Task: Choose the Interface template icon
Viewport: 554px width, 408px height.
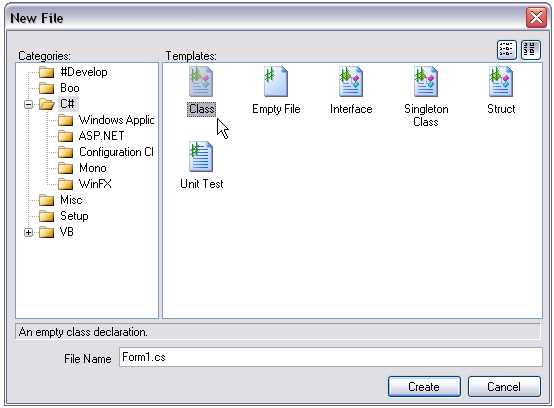Action: (x=351, y=82)
